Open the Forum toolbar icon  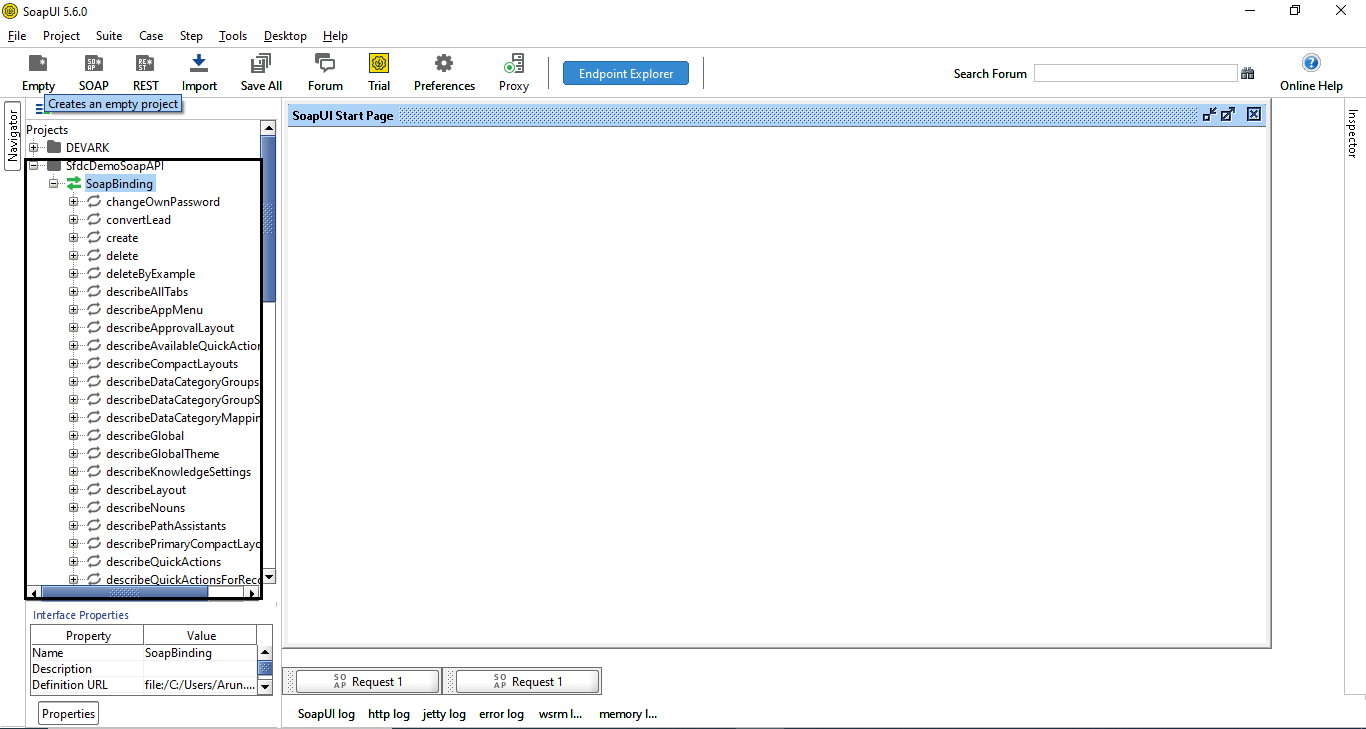pyautogui.click(x=325, y=72)
